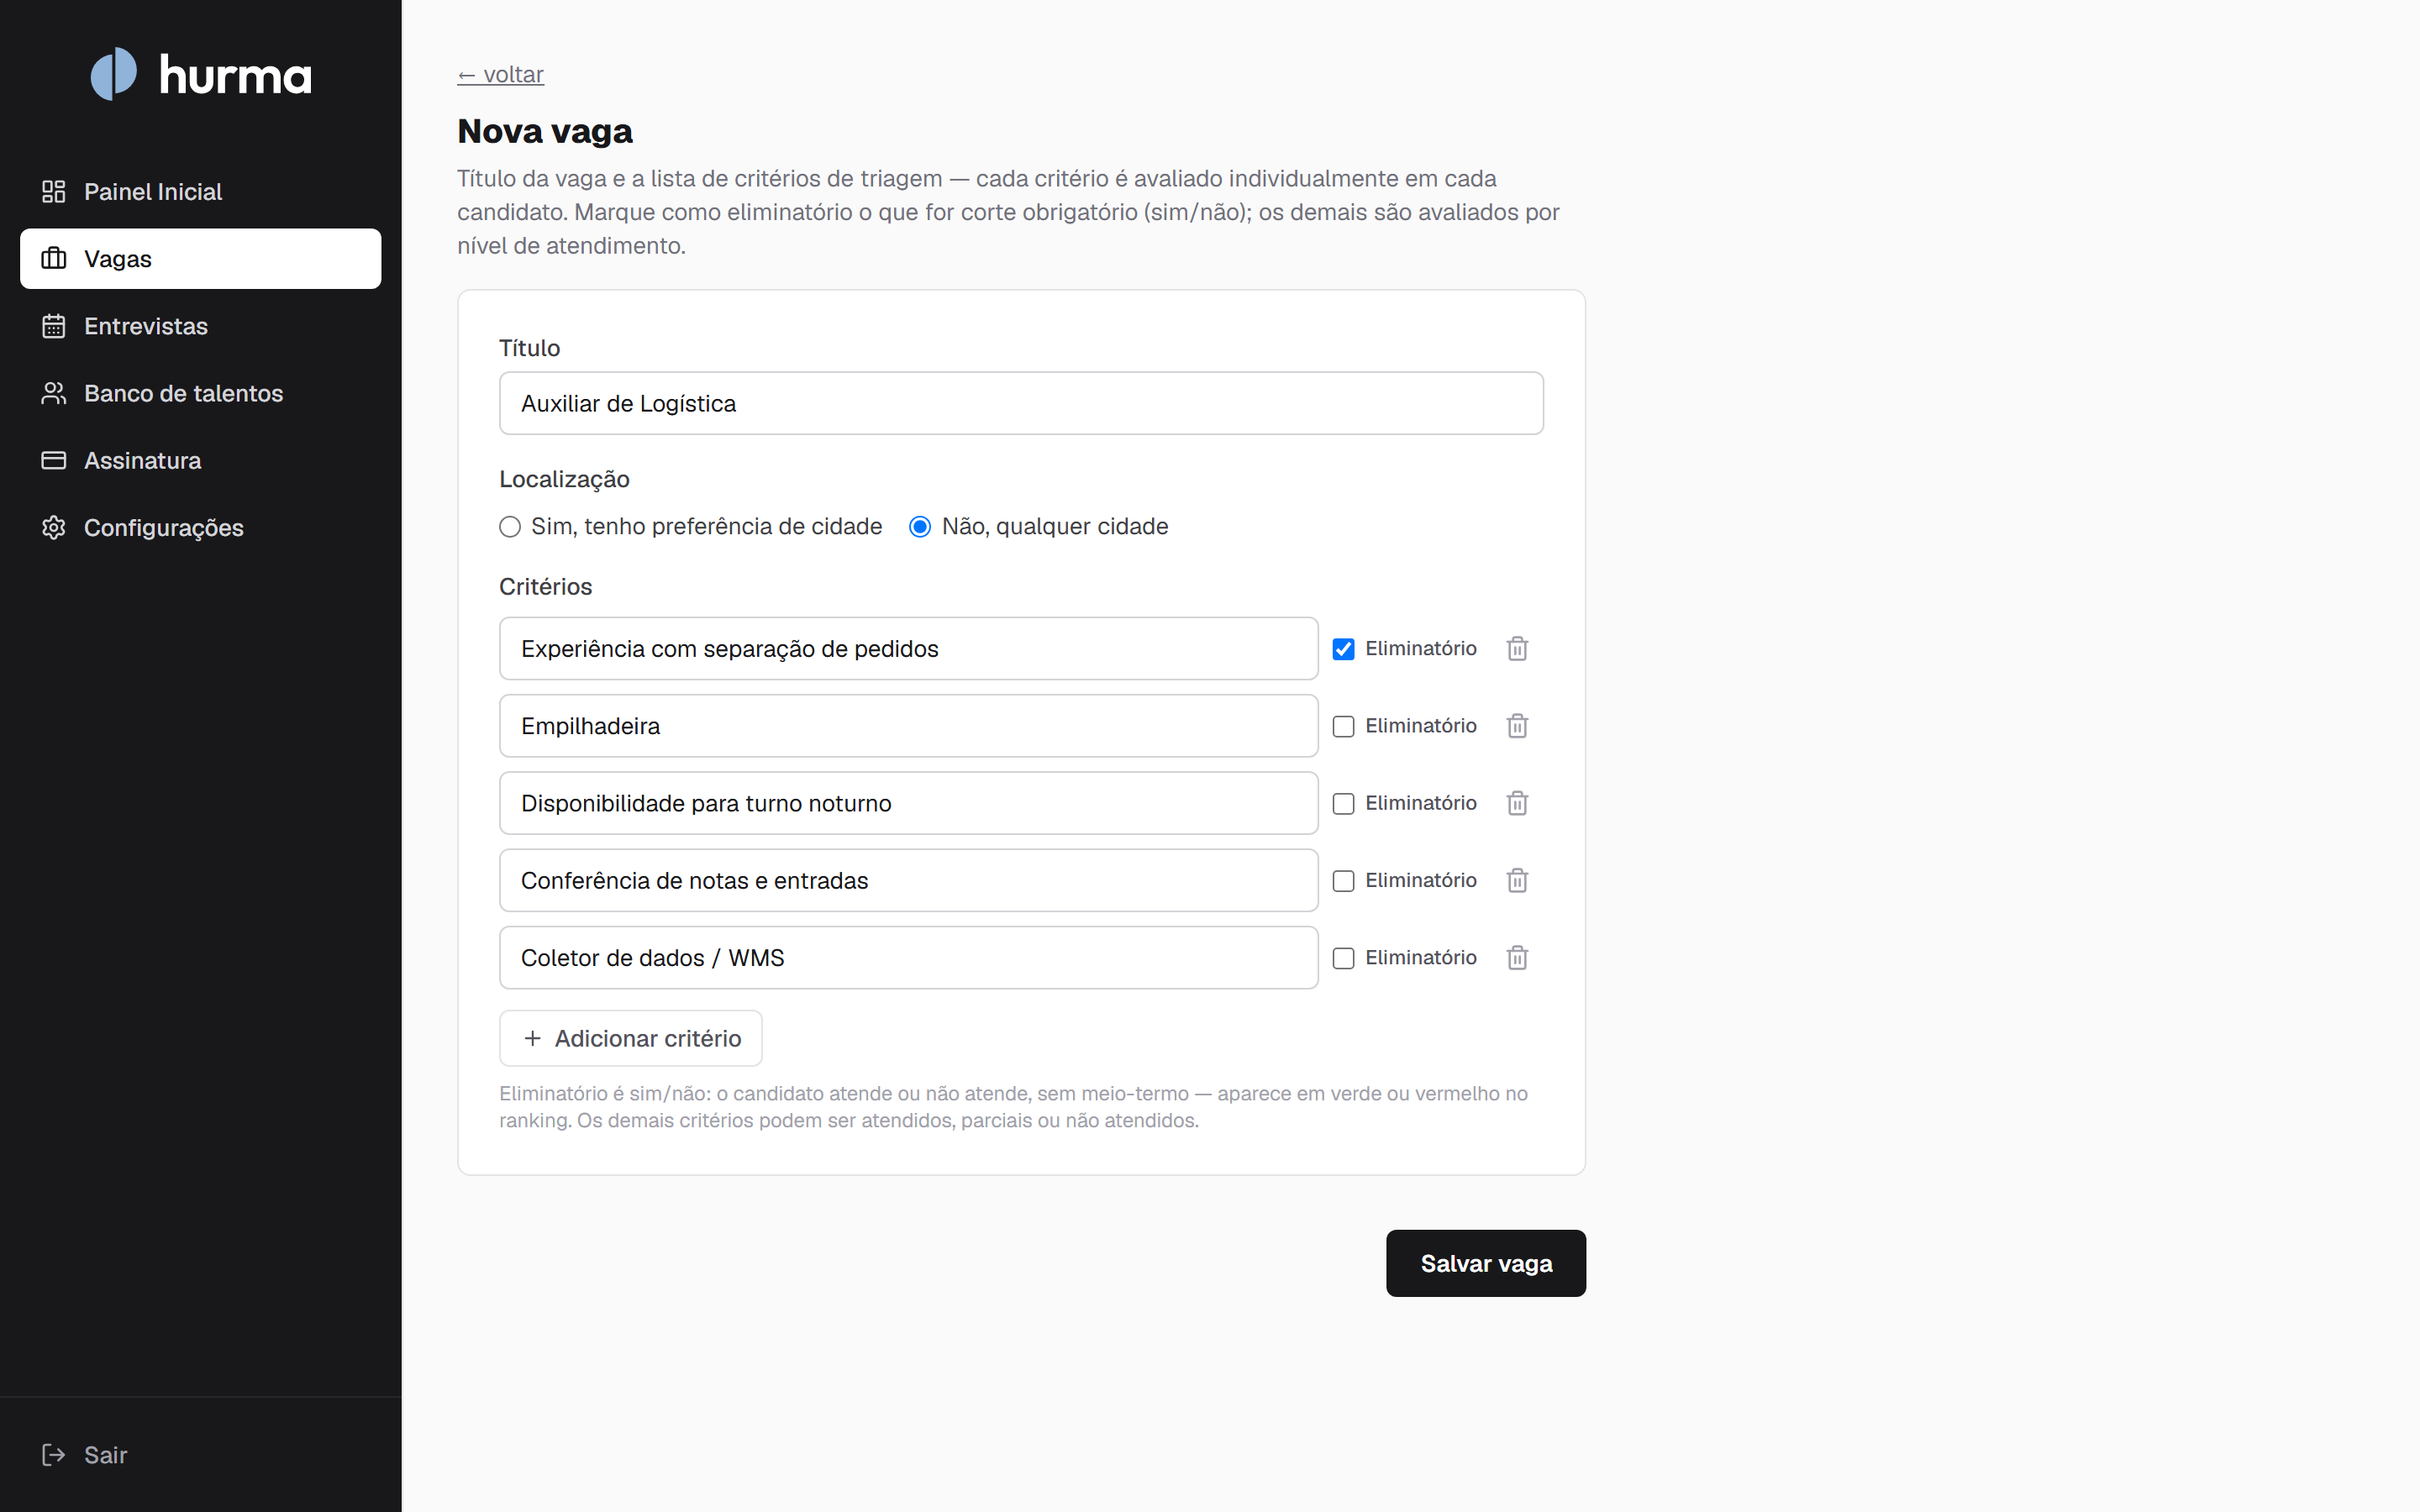2420x1512 pixels.
Task: Delete the Conferência de notas e entradas criterion
Action: (x=1517, y=880)
